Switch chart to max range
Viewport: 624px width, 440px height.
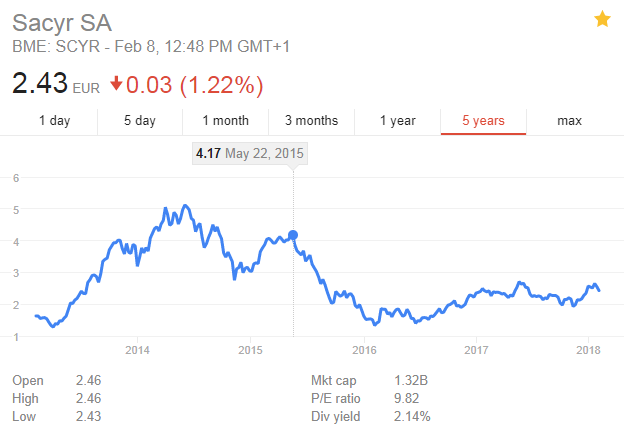(x=569, y=121)
